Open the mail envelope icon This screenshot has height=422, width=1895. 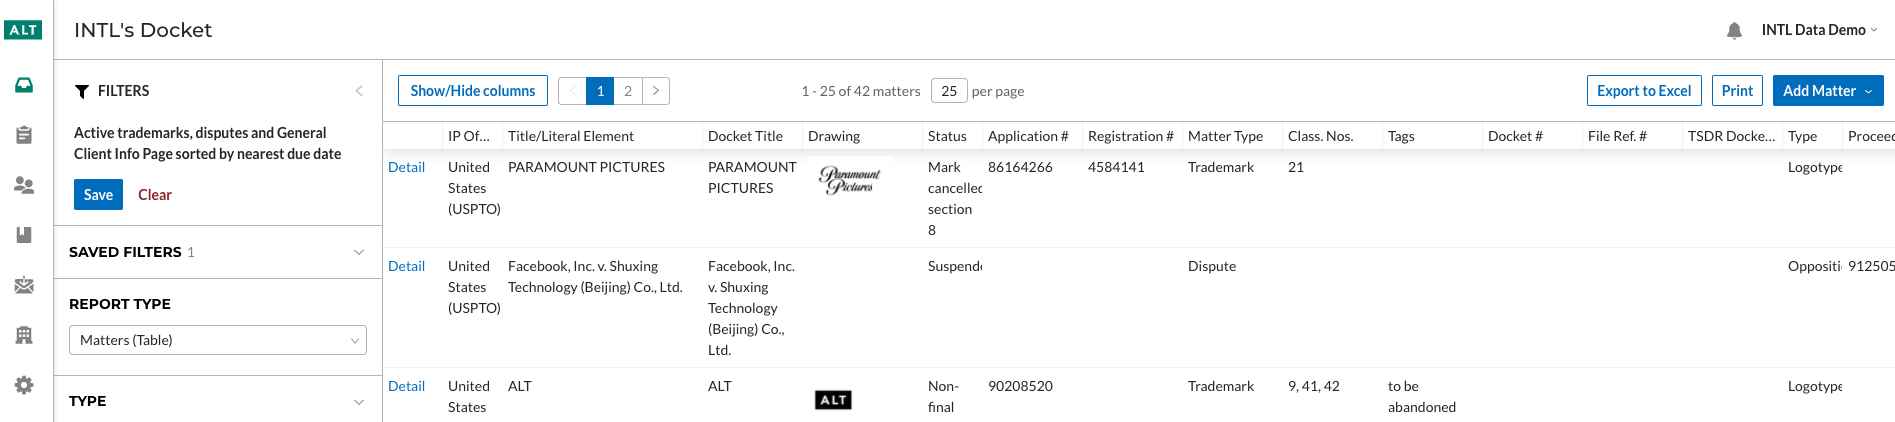click(24, 285)
